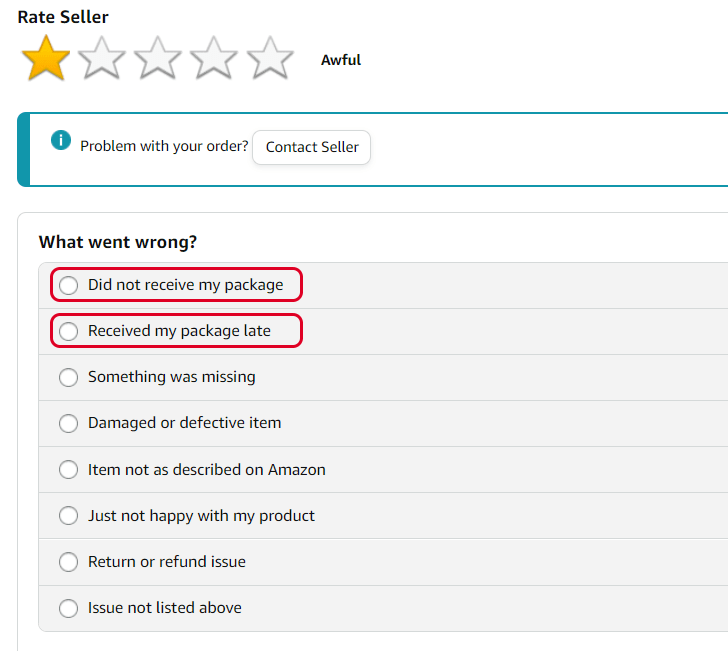This screenshot has height=651, width=728.
Task: Click the 'Return or refund issue' label
Action: [x=166, y=562]
